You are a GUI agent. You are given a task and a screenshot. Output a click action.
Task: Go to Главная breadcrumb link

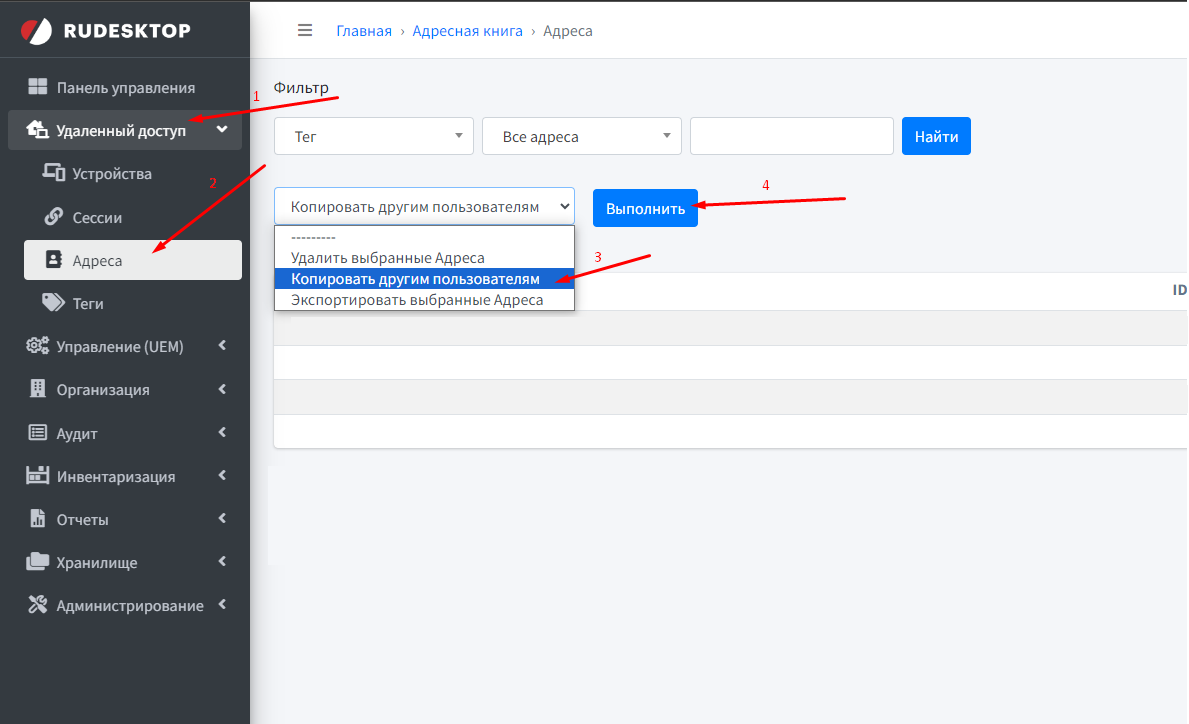[x=364, y=31]
